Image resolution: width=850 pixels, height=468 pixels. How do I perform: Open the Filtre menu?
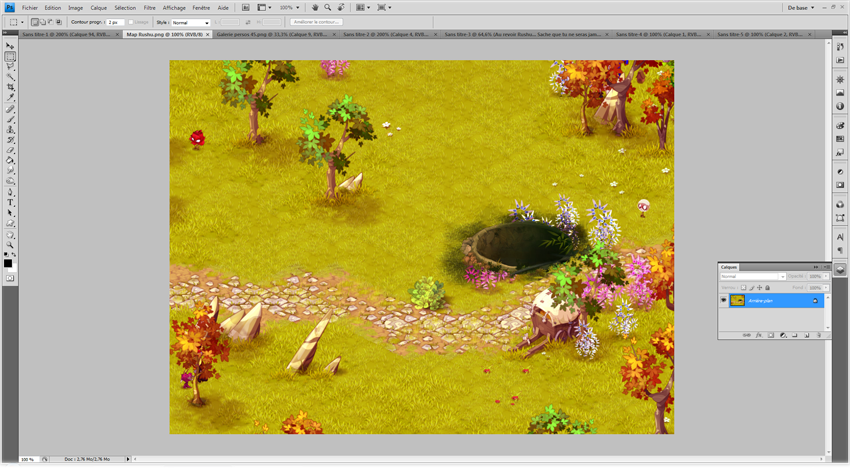pos(150,8)
